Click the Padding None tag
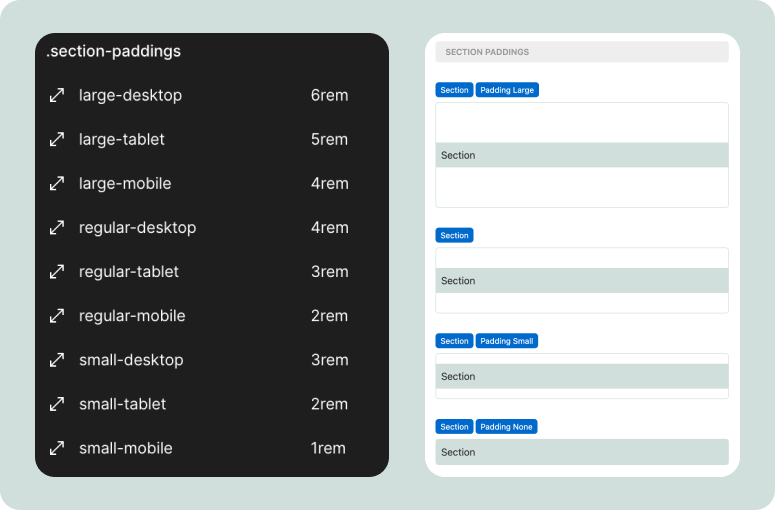The width and height of the screenshot is (775, 510). coord(506,426)
